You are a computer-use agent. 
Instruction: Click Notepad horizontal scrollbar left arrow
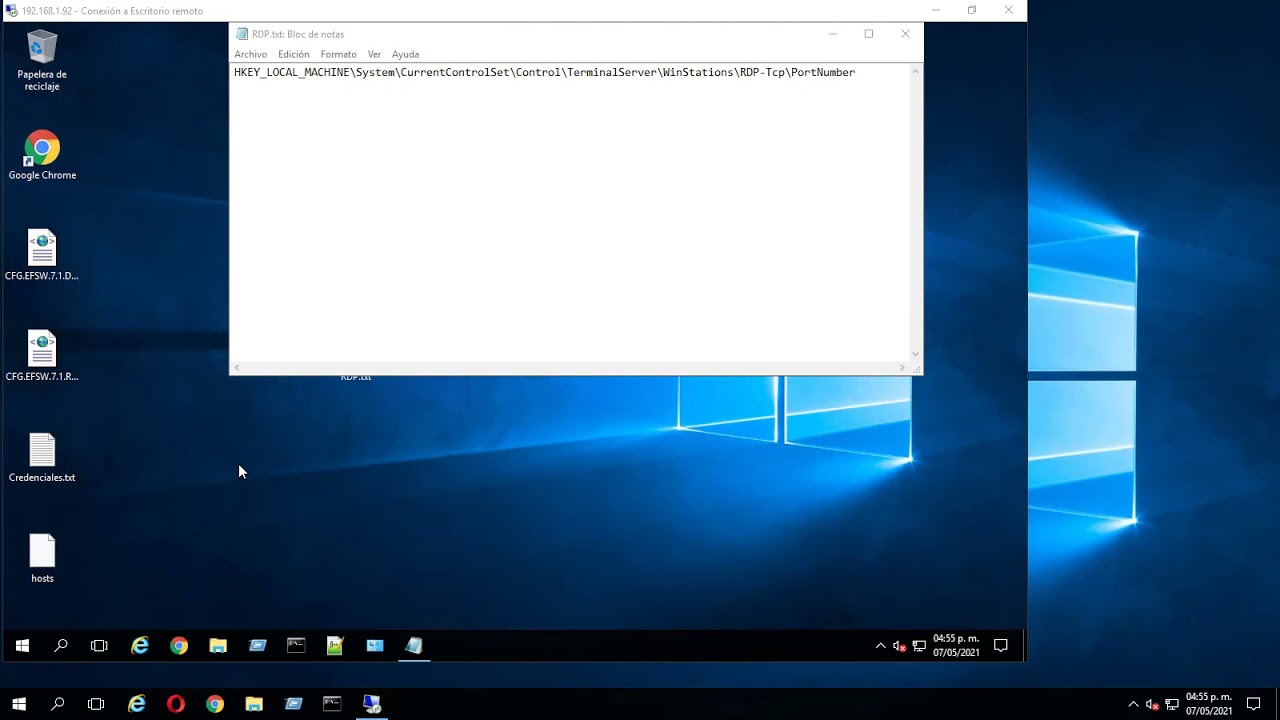tap(237, 368)
